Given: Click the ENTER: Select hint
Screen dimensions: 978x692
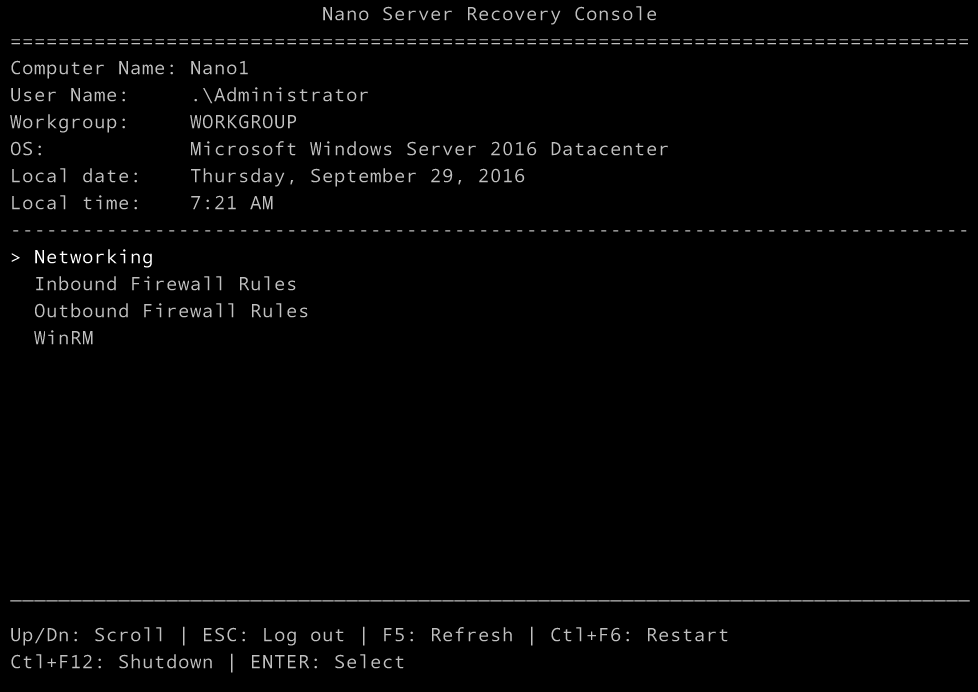Looking at the screenshot, I should (x=327, y=662).
